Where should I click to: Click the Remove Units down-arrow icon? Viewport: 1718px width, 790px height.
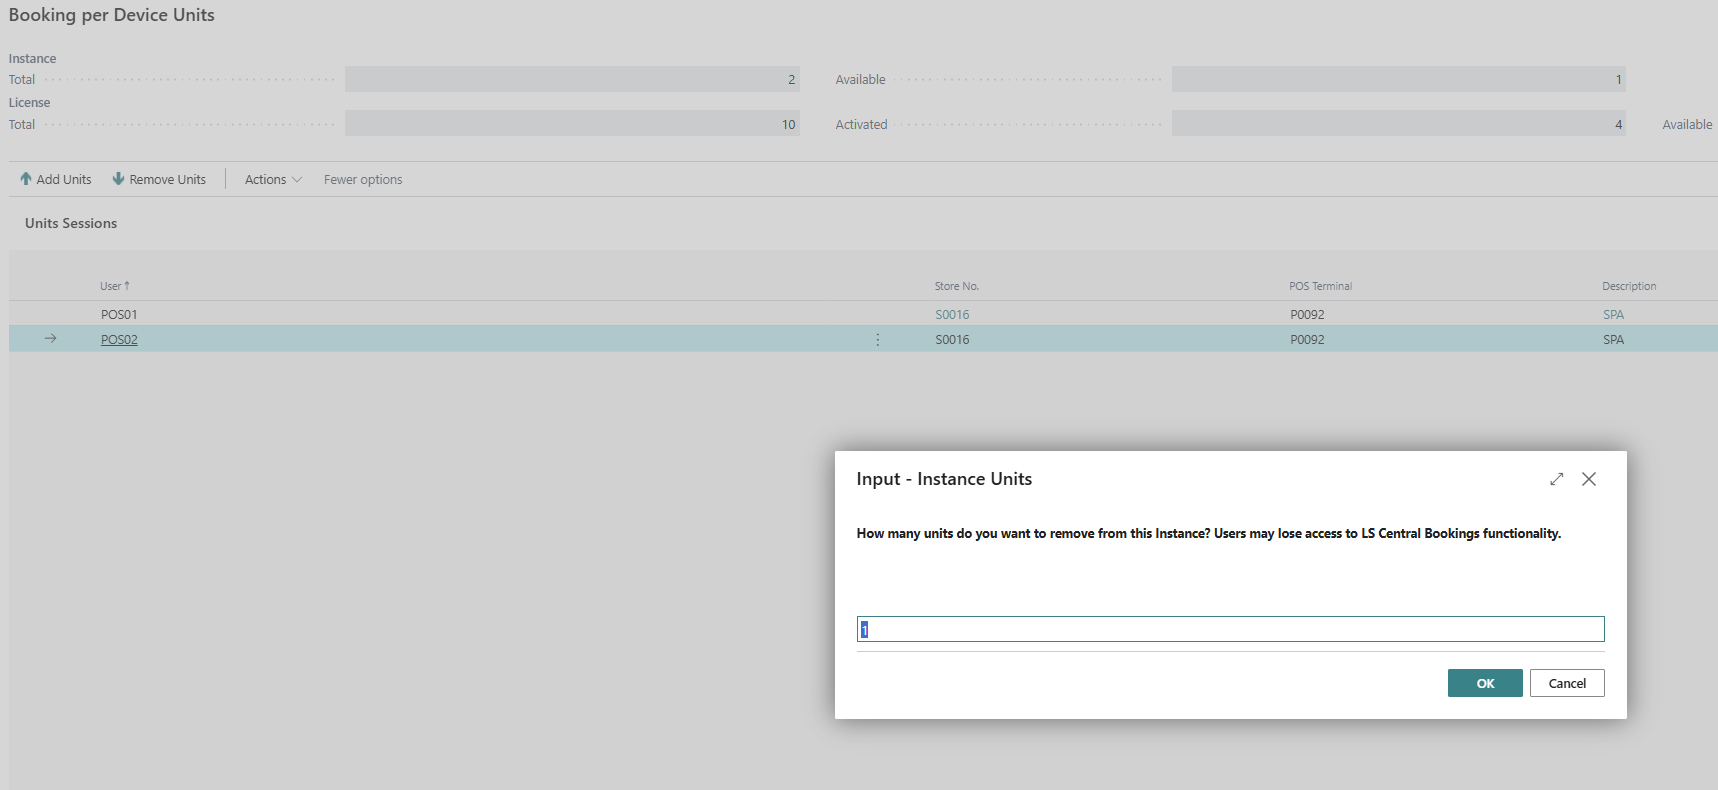coord(118,179)
